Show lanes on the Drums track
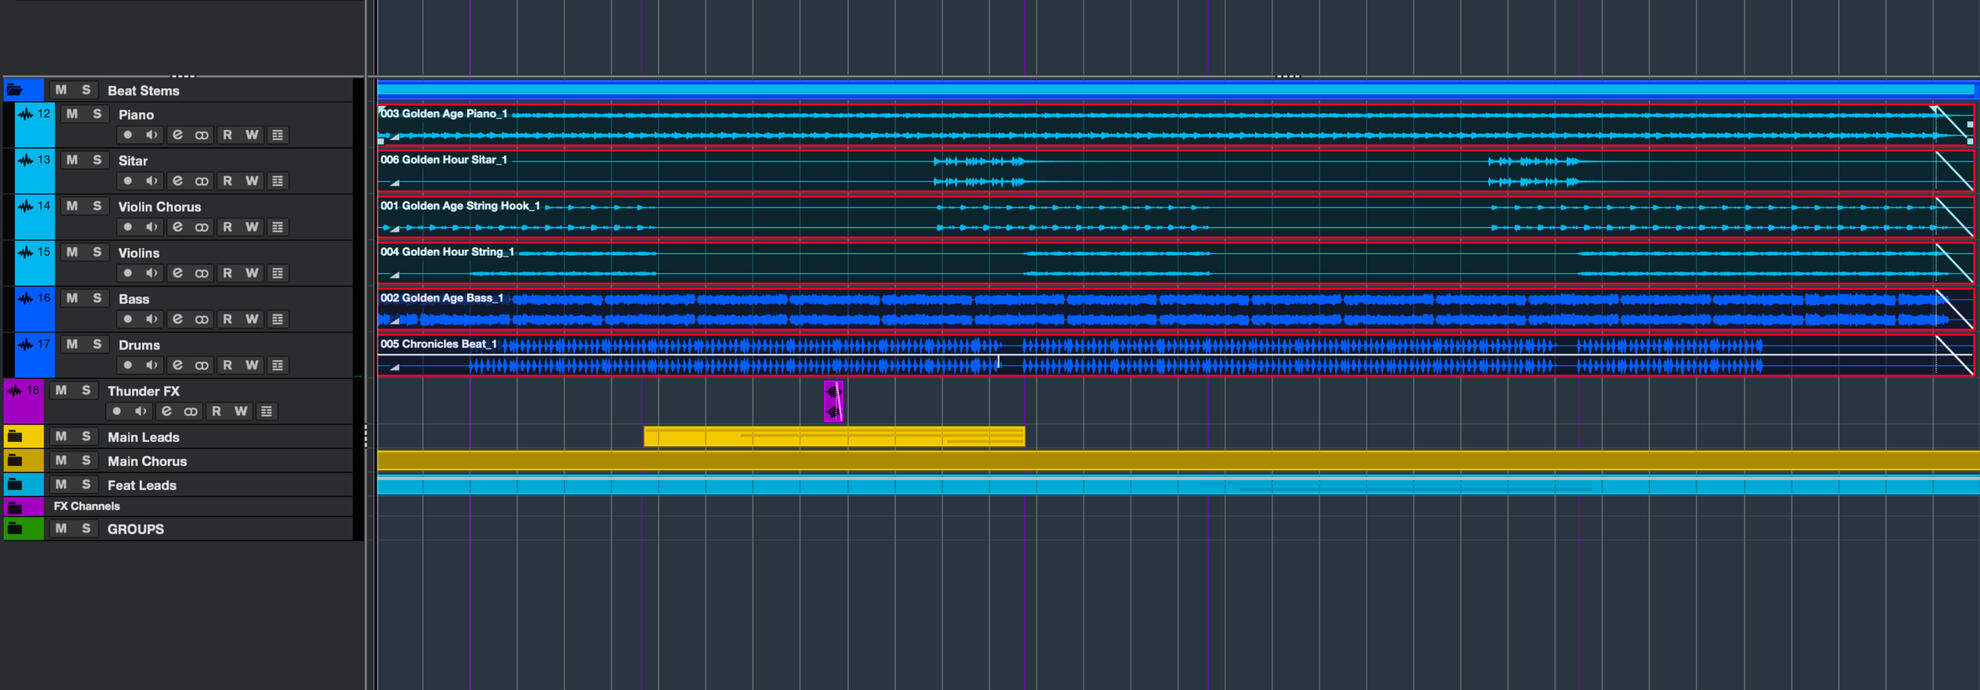Viewport: 1980px width, 690px height. coord(278,365)
